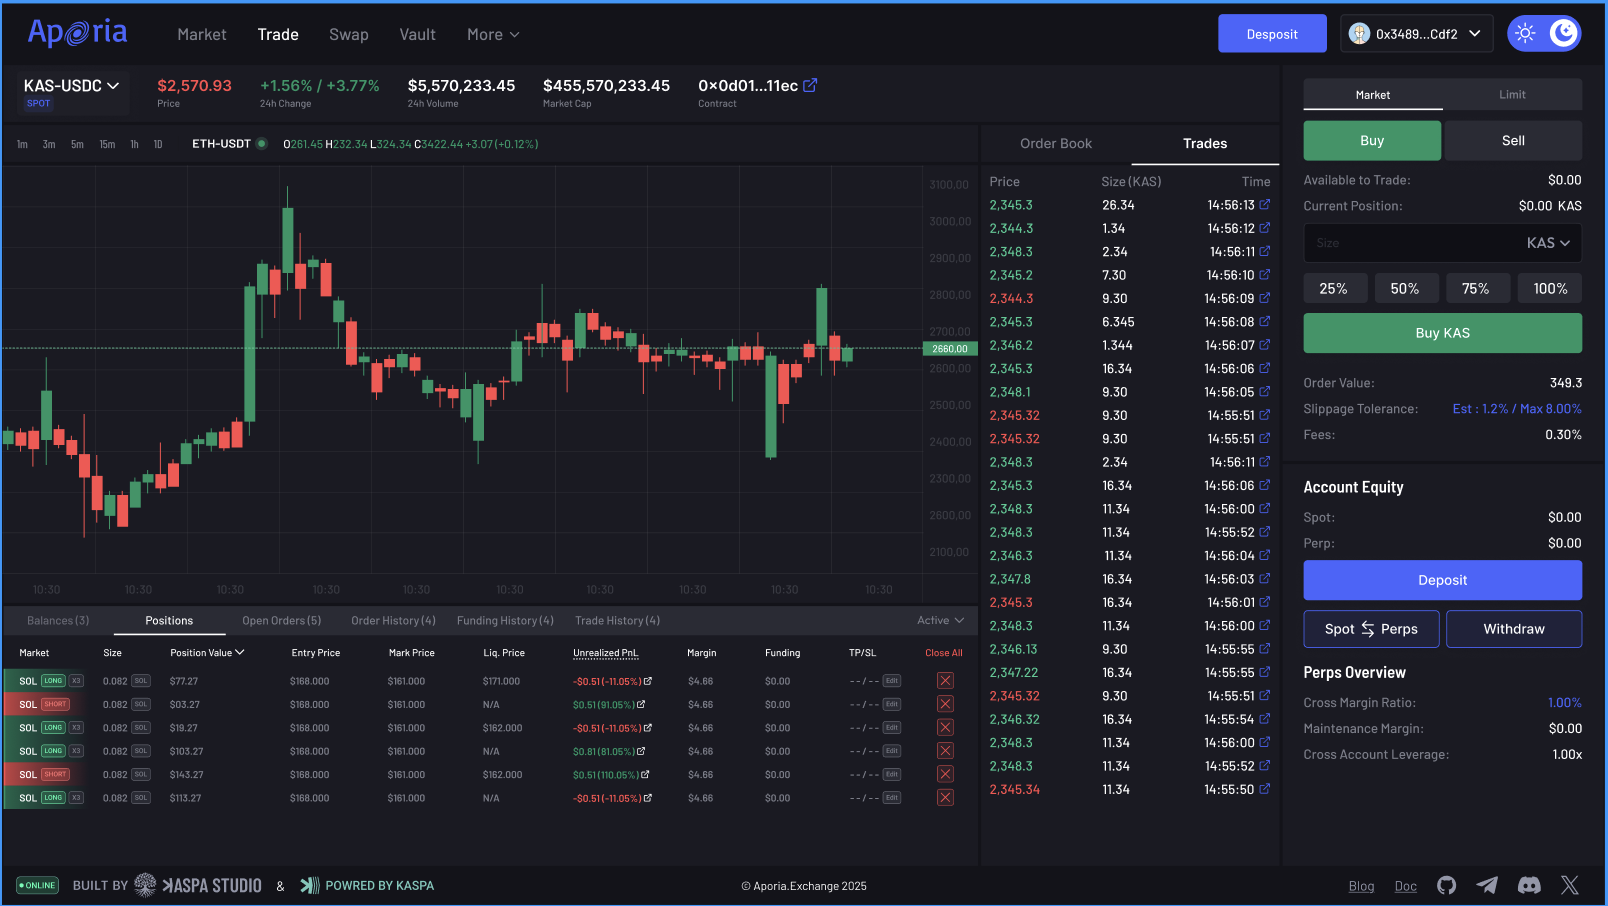Open the contract address external link icon
Image resolution: width=1608 pixels, height=906 pixels.
[809, 85]
